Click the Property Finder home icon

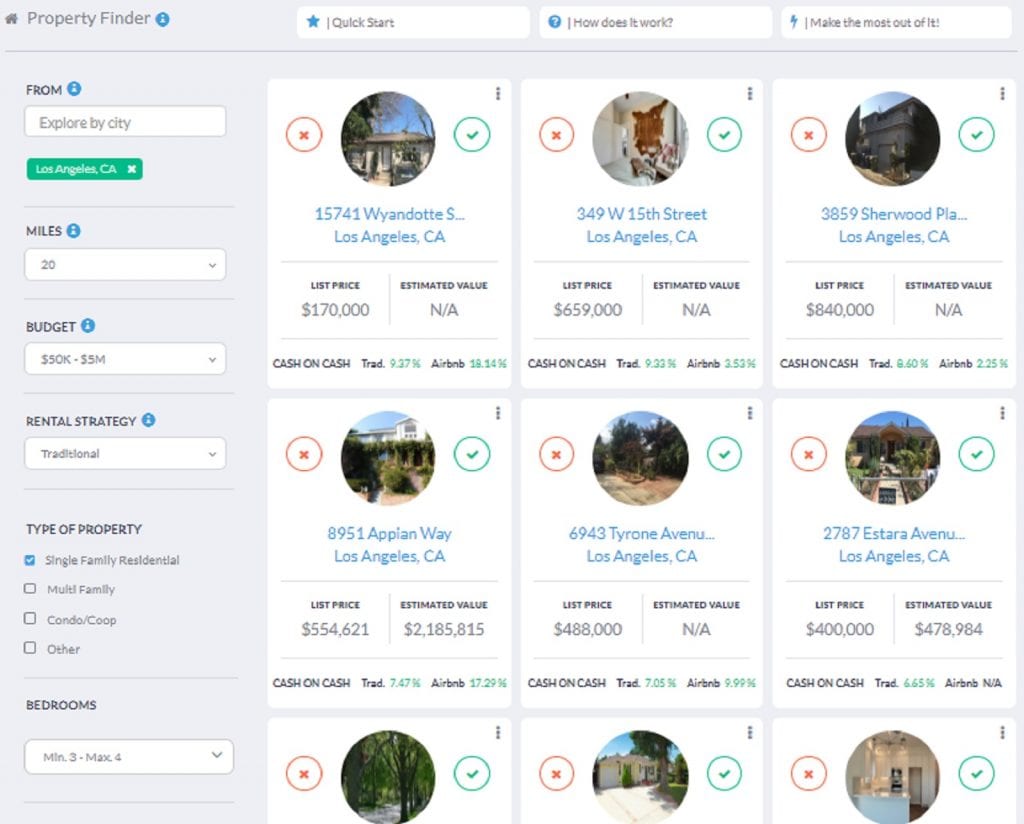pyautogui.click(x=11, y=17)
